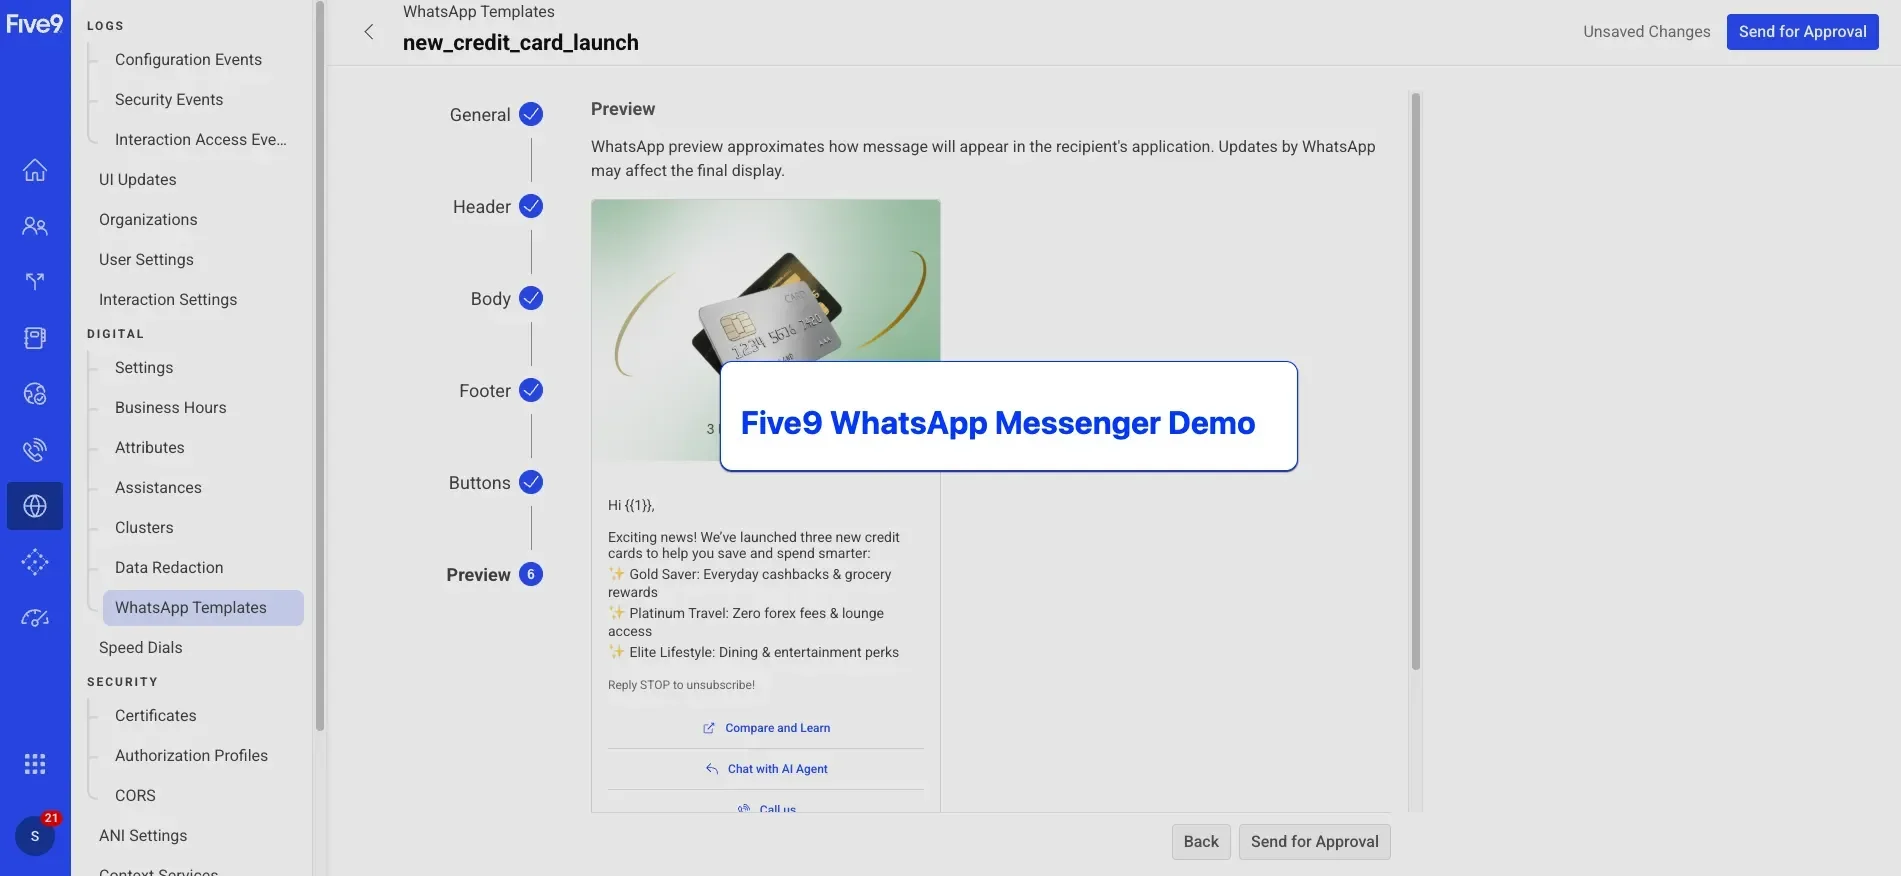1901x876 pixels.
Task: Go to the General step
Action: [480, 115]
